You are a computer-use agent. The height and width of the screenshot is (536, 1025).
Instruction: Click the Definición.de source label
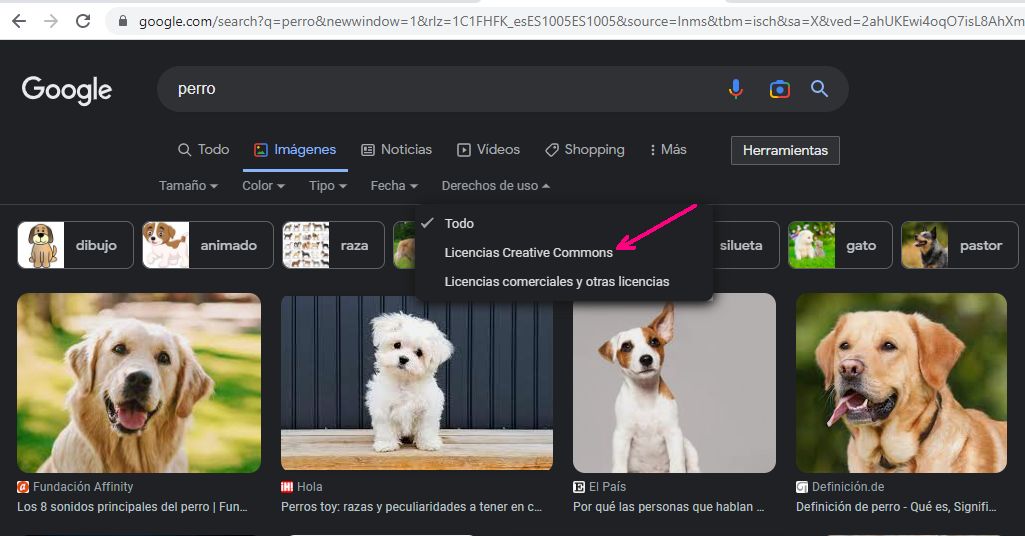pos(840,487)
